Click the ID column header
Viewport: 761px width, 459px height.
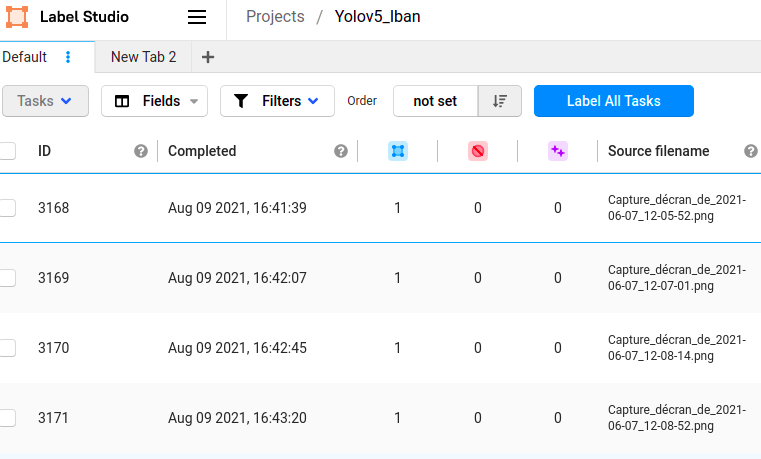44,151
